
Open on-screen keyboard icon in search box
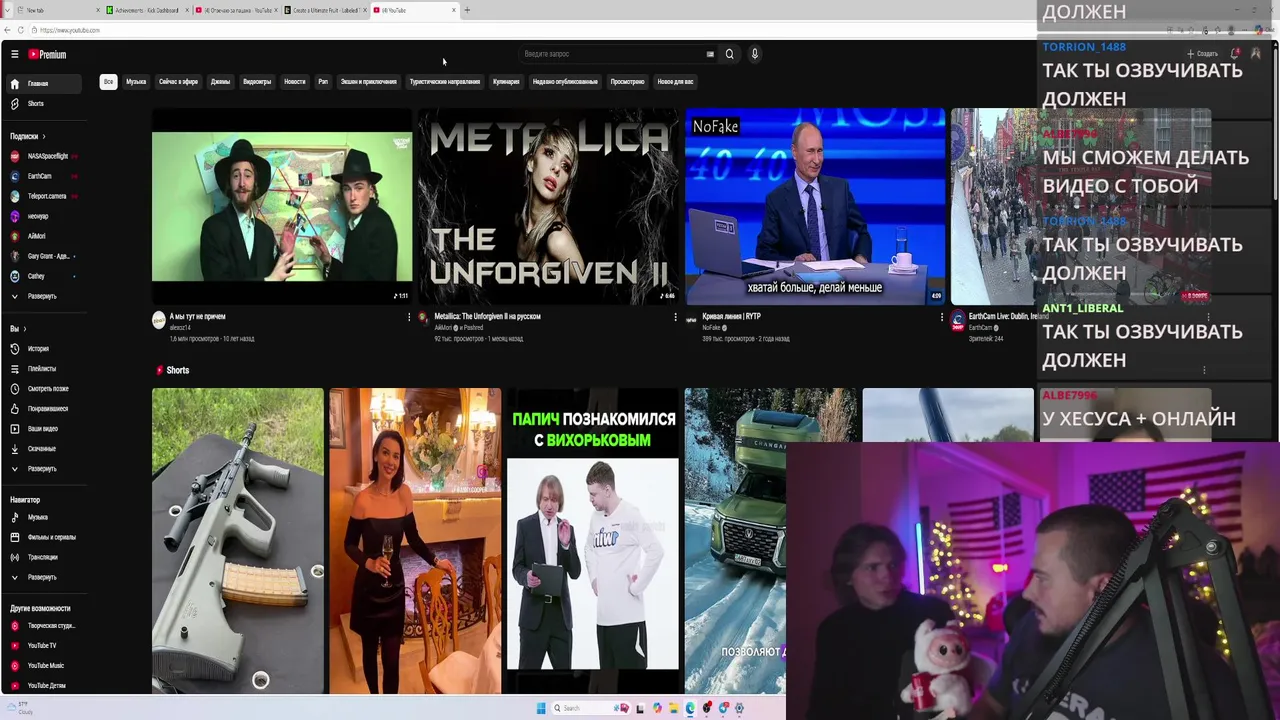click(710, 54)
